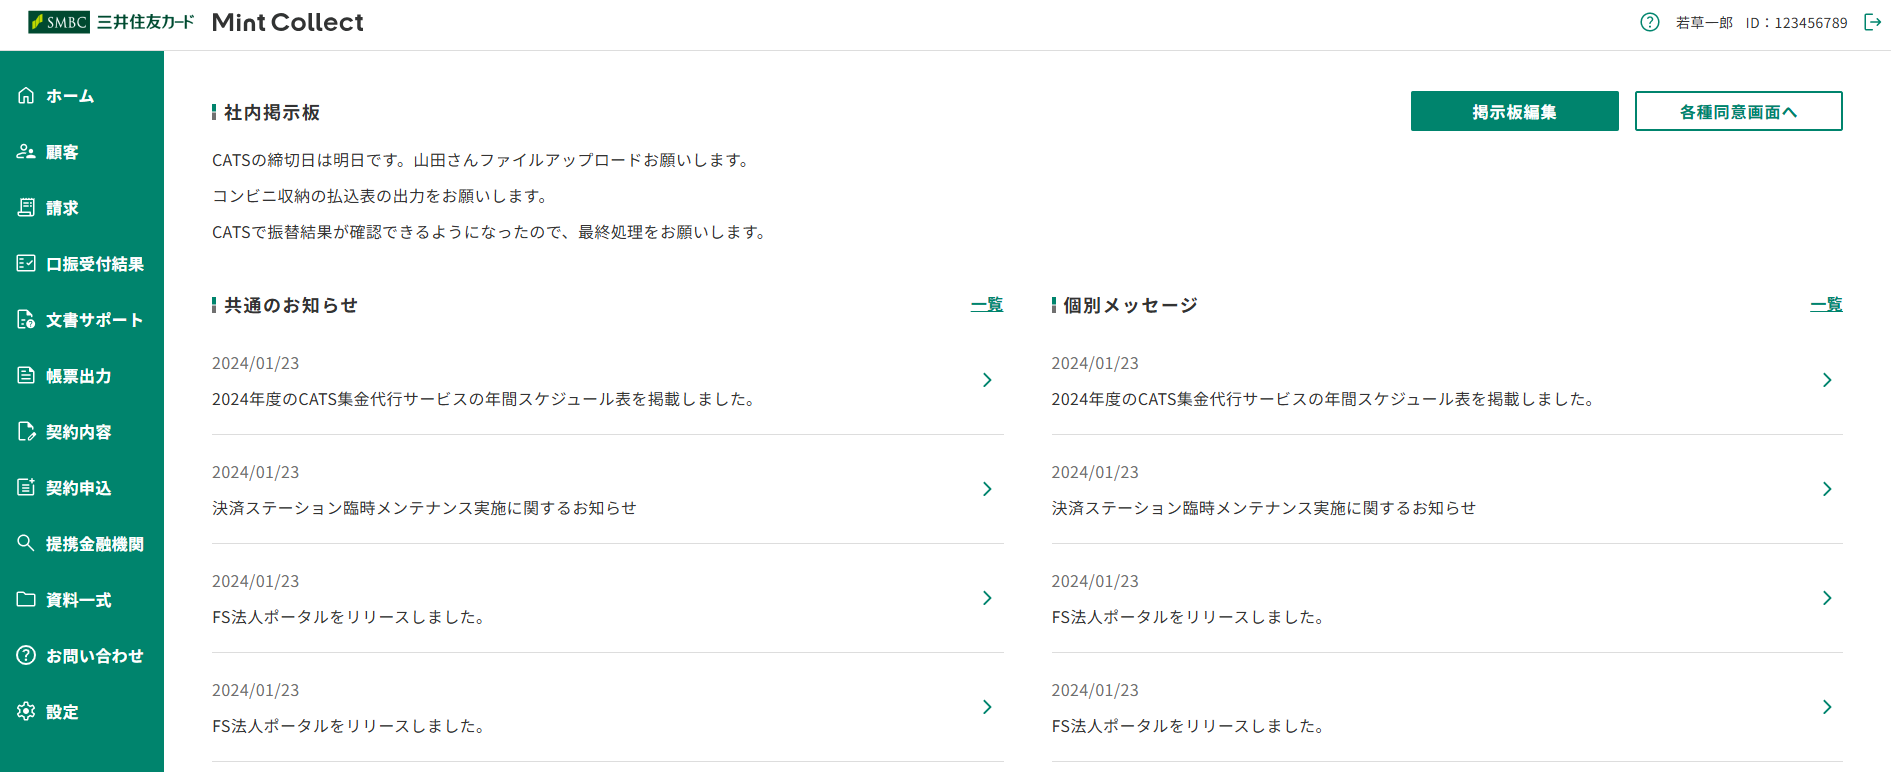Click the 顧客 people icon in sidebar
Image resolution: width=1891 pixels, height=772 pixels.
(x=26, y=151)
